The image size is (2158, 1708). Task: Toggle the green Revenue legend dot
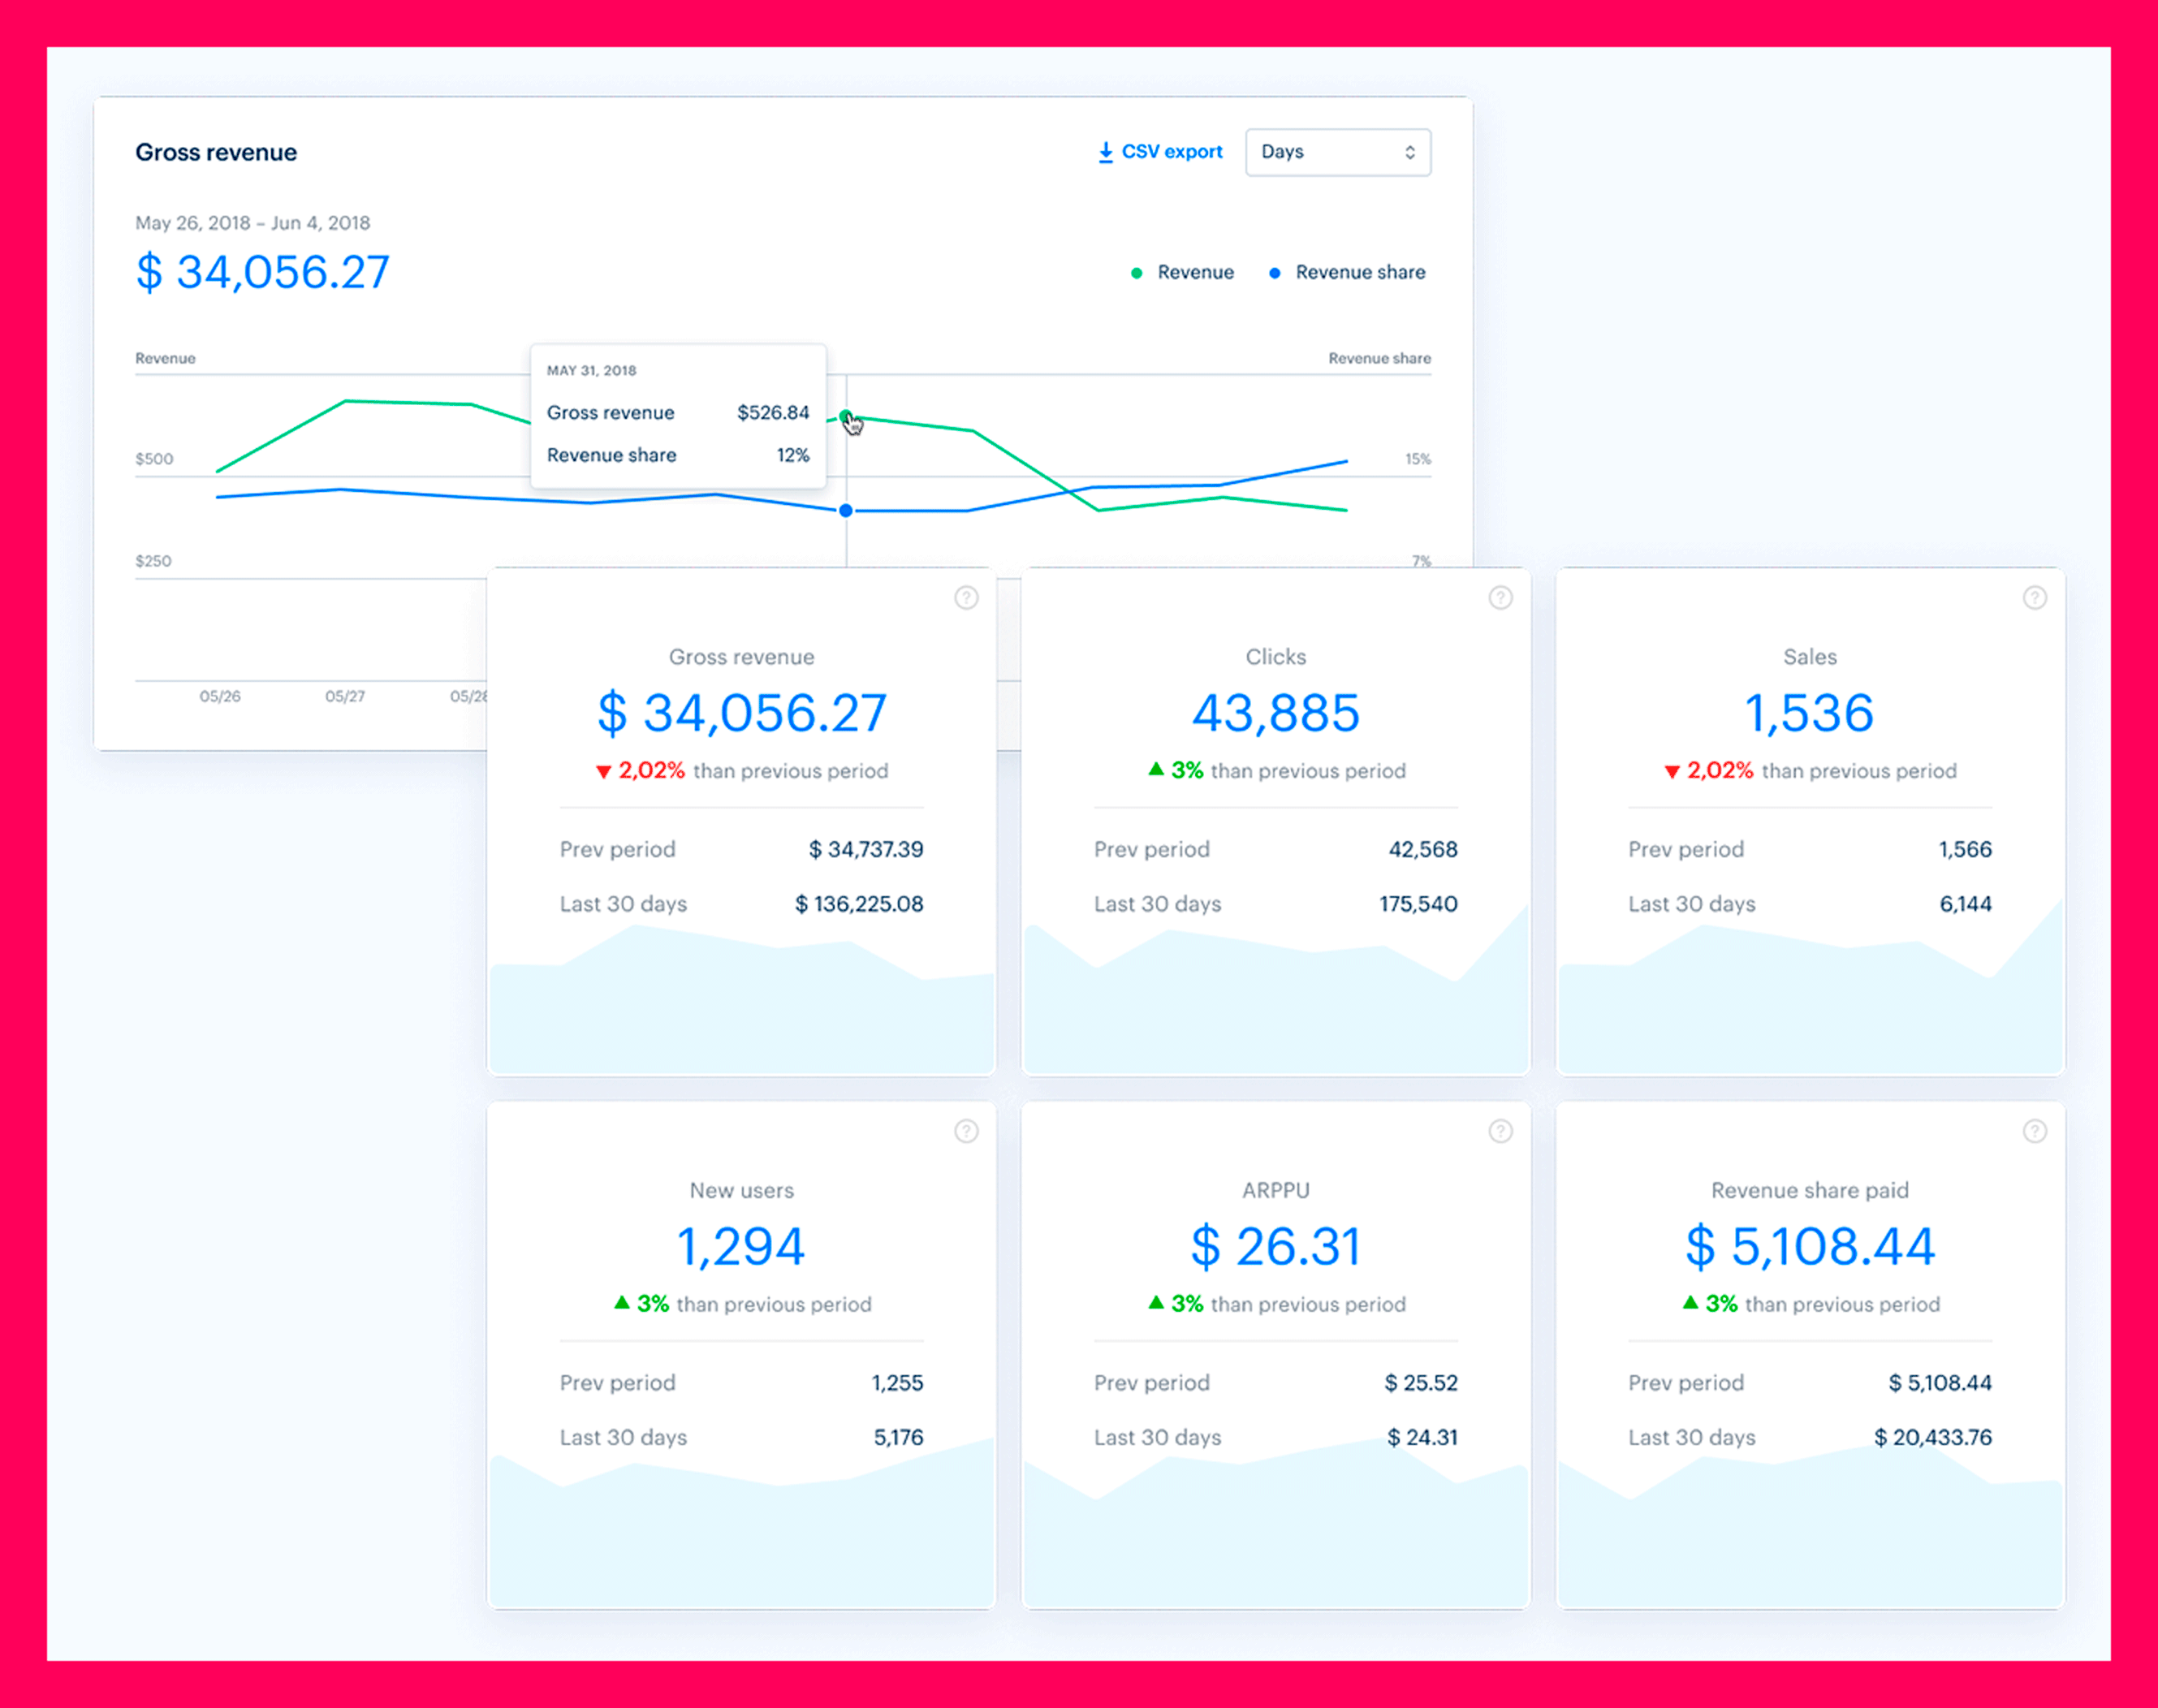(x=1136, y=273)
